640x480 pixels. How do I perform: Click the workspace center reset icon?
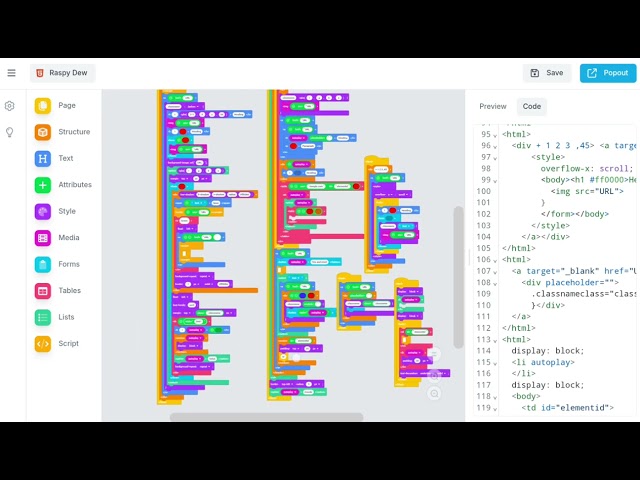[x=434, y=354]
